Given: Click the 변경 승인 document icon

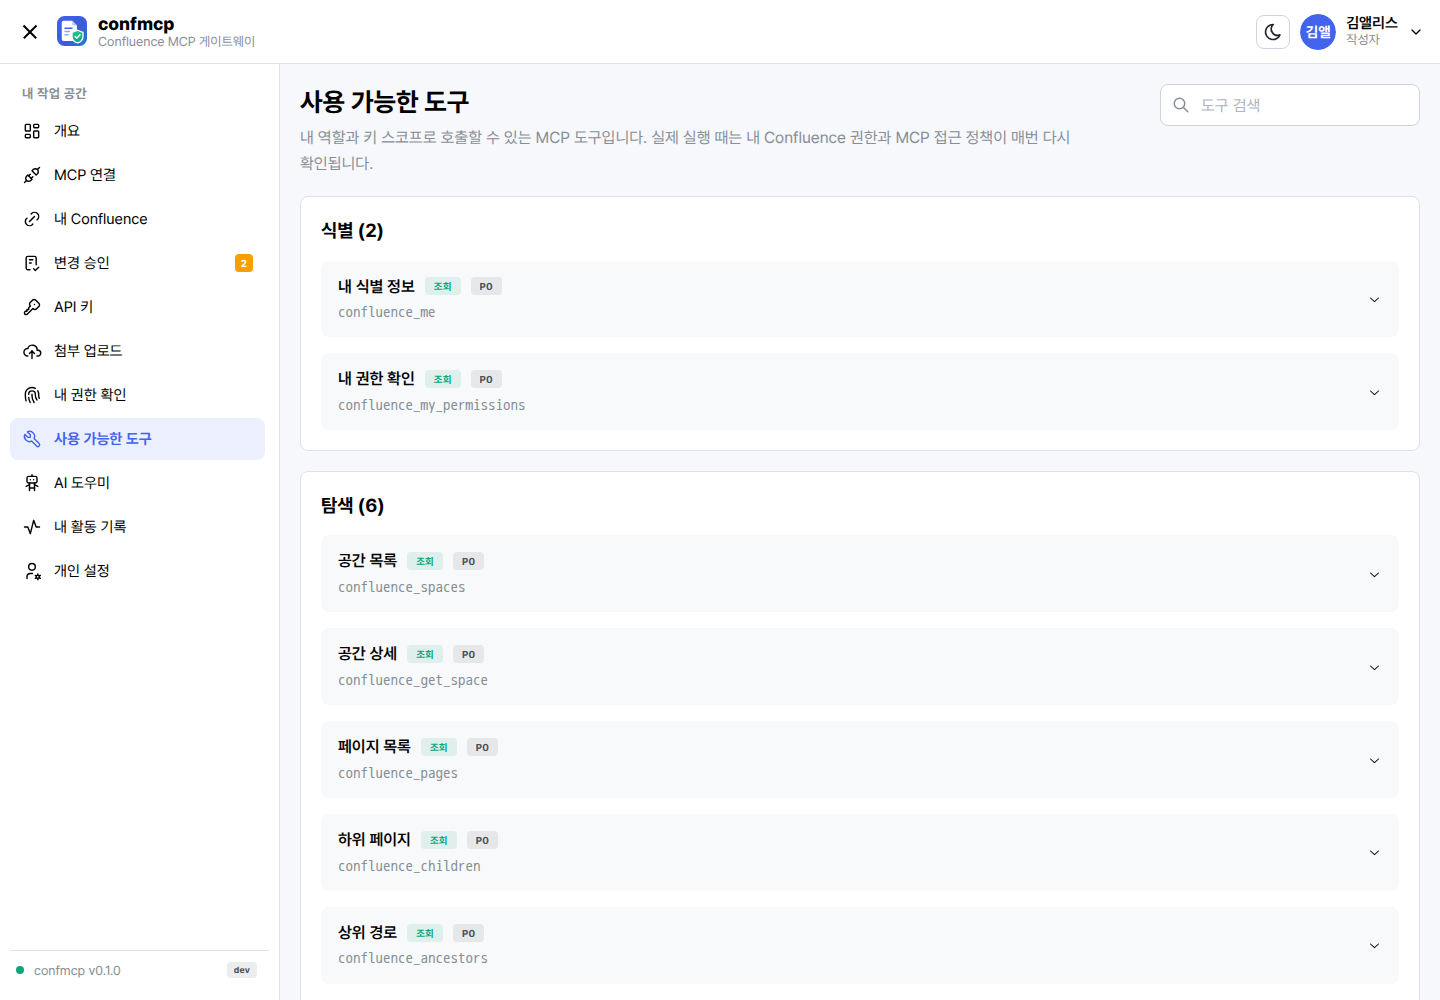Looking at the screenshot, I should [32, 263].
